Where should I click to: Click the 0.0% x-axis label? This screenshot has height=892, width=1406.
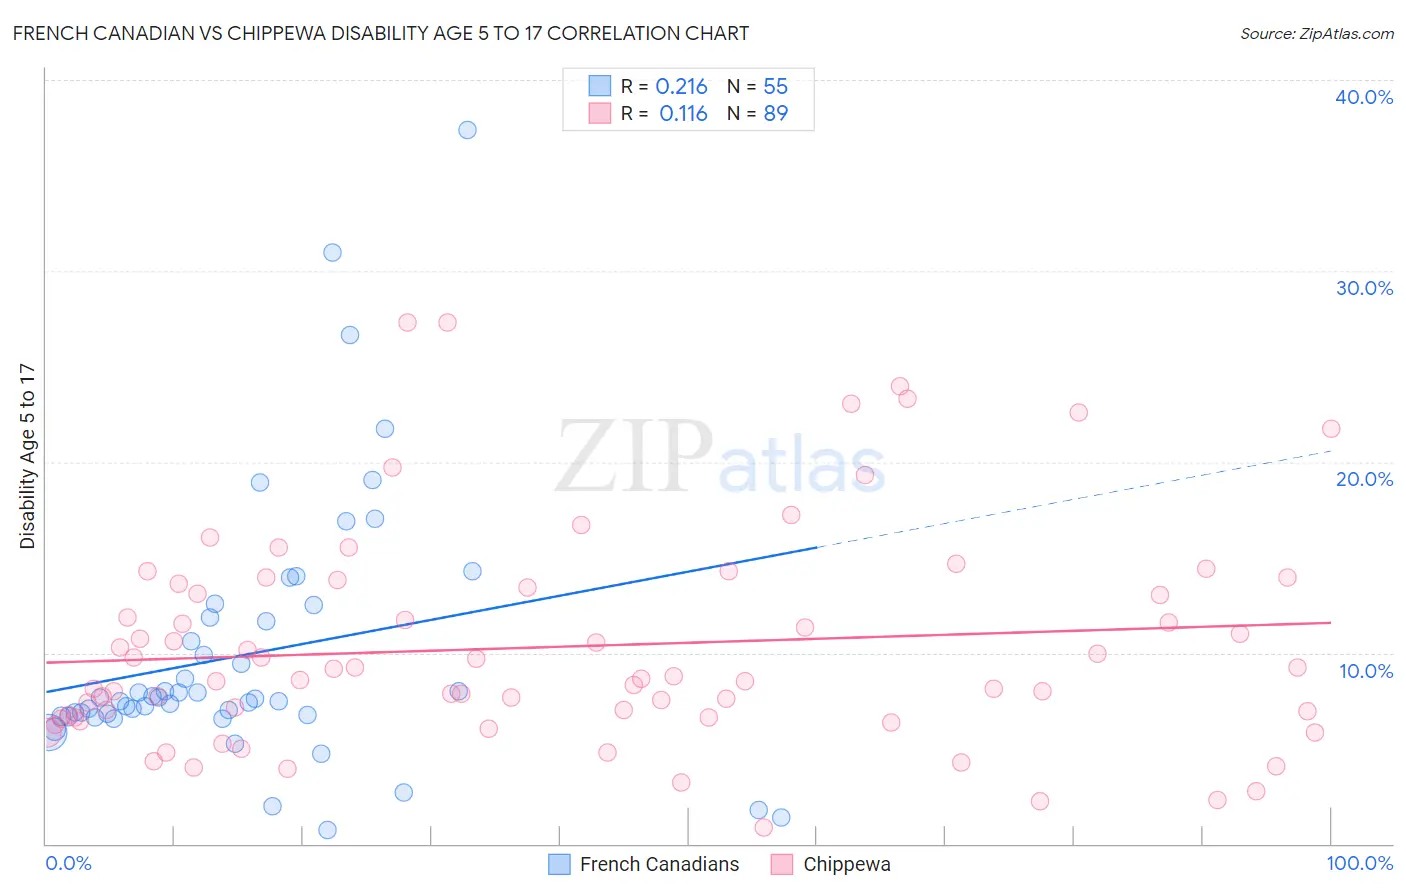point(68,863)
